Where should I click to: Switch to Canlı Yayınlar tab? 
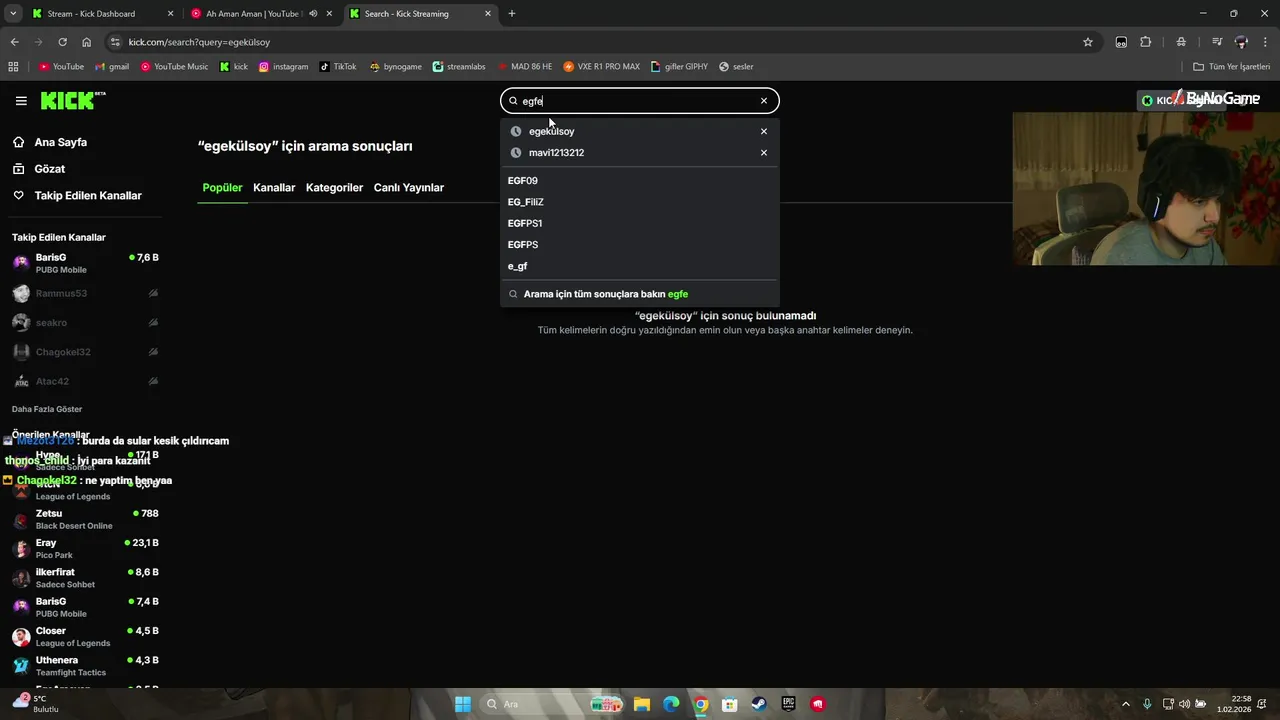tap(409, 188)
